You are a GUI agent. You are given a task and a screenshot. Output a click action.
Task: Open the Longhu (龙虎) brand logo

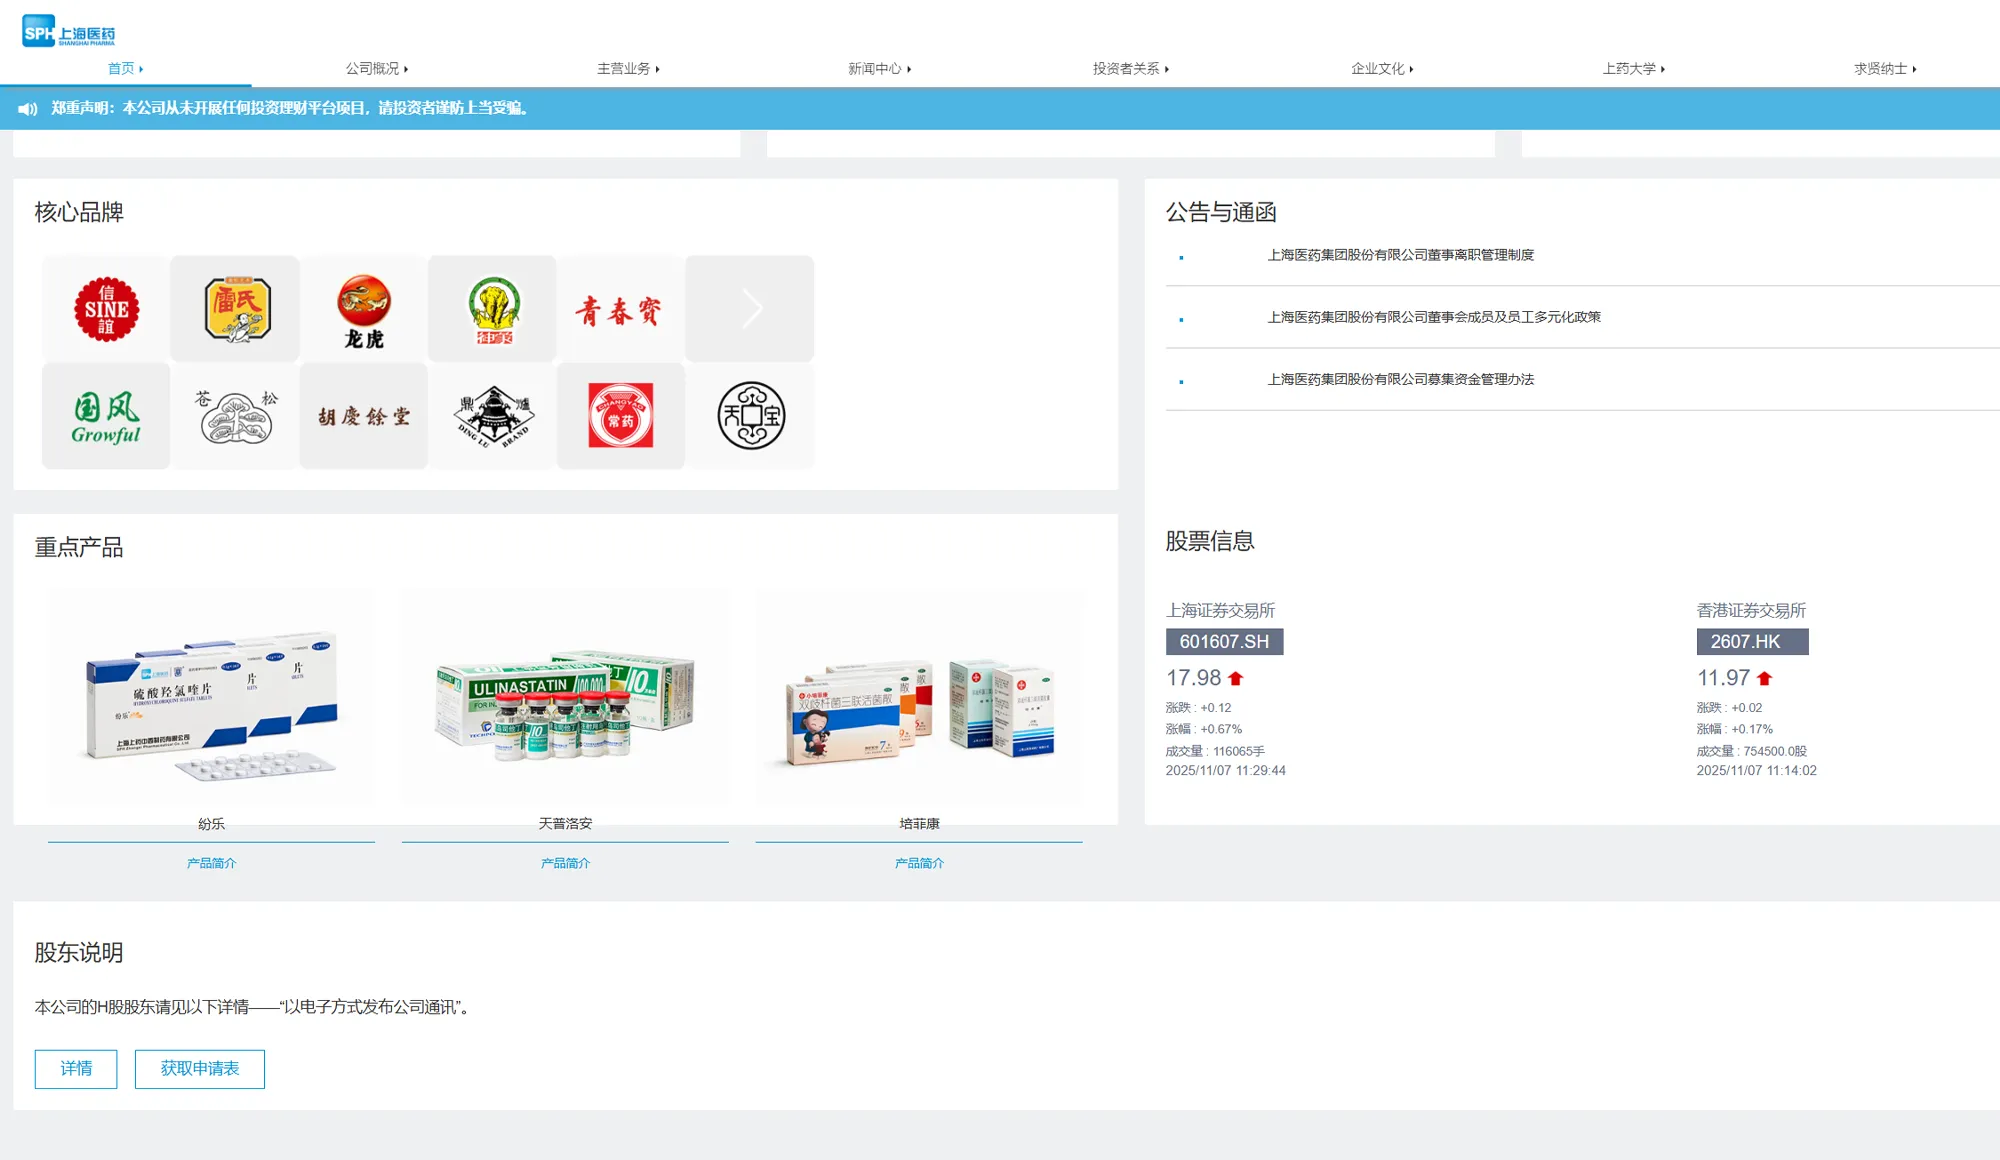pyautogui.click(x=364, y=309)
